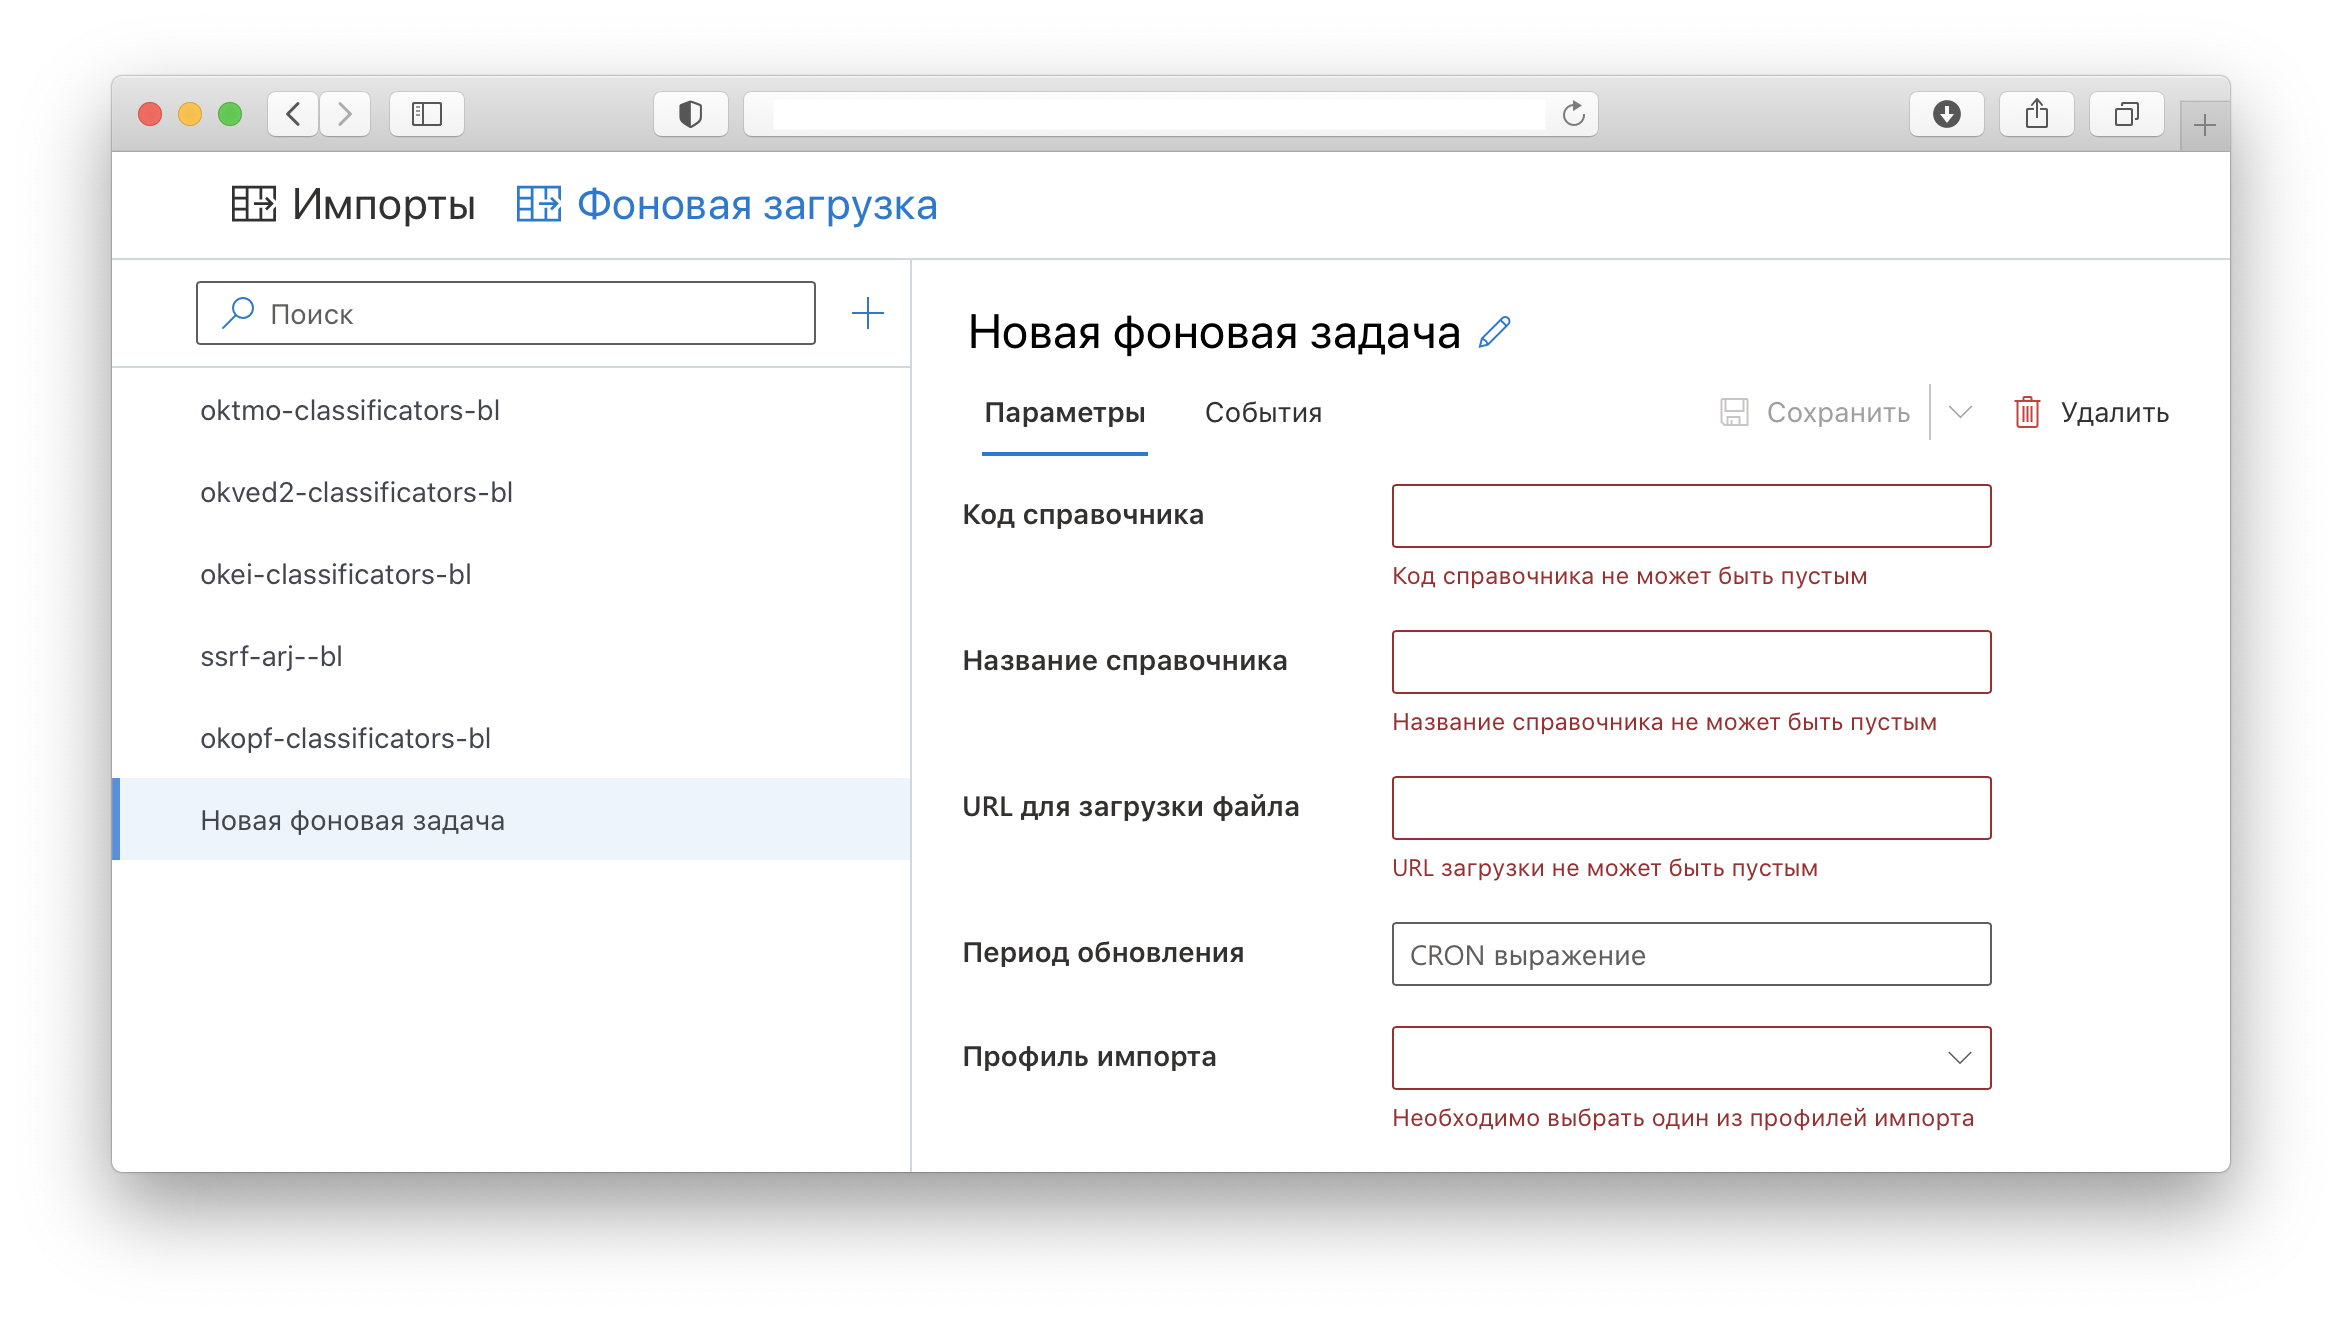Focus the Поиск search field
The image size is (2342, 1320).
click(x=506, y=313)
